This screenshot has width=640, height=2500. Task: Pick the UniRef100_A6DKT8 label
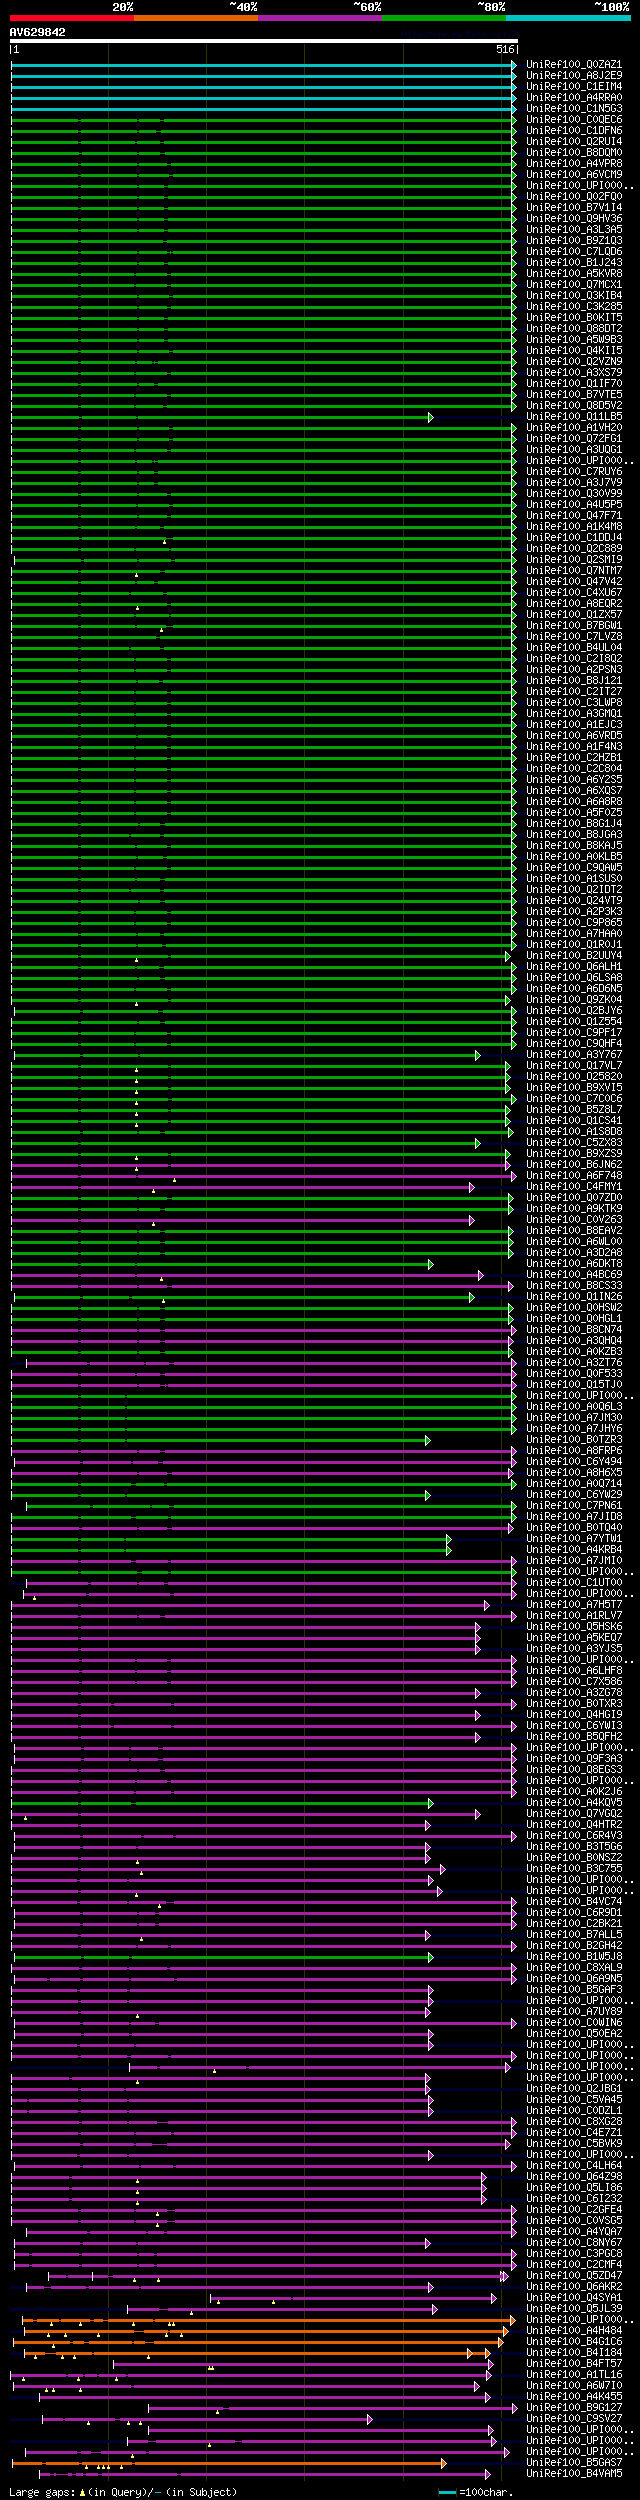pos(574,1264)
